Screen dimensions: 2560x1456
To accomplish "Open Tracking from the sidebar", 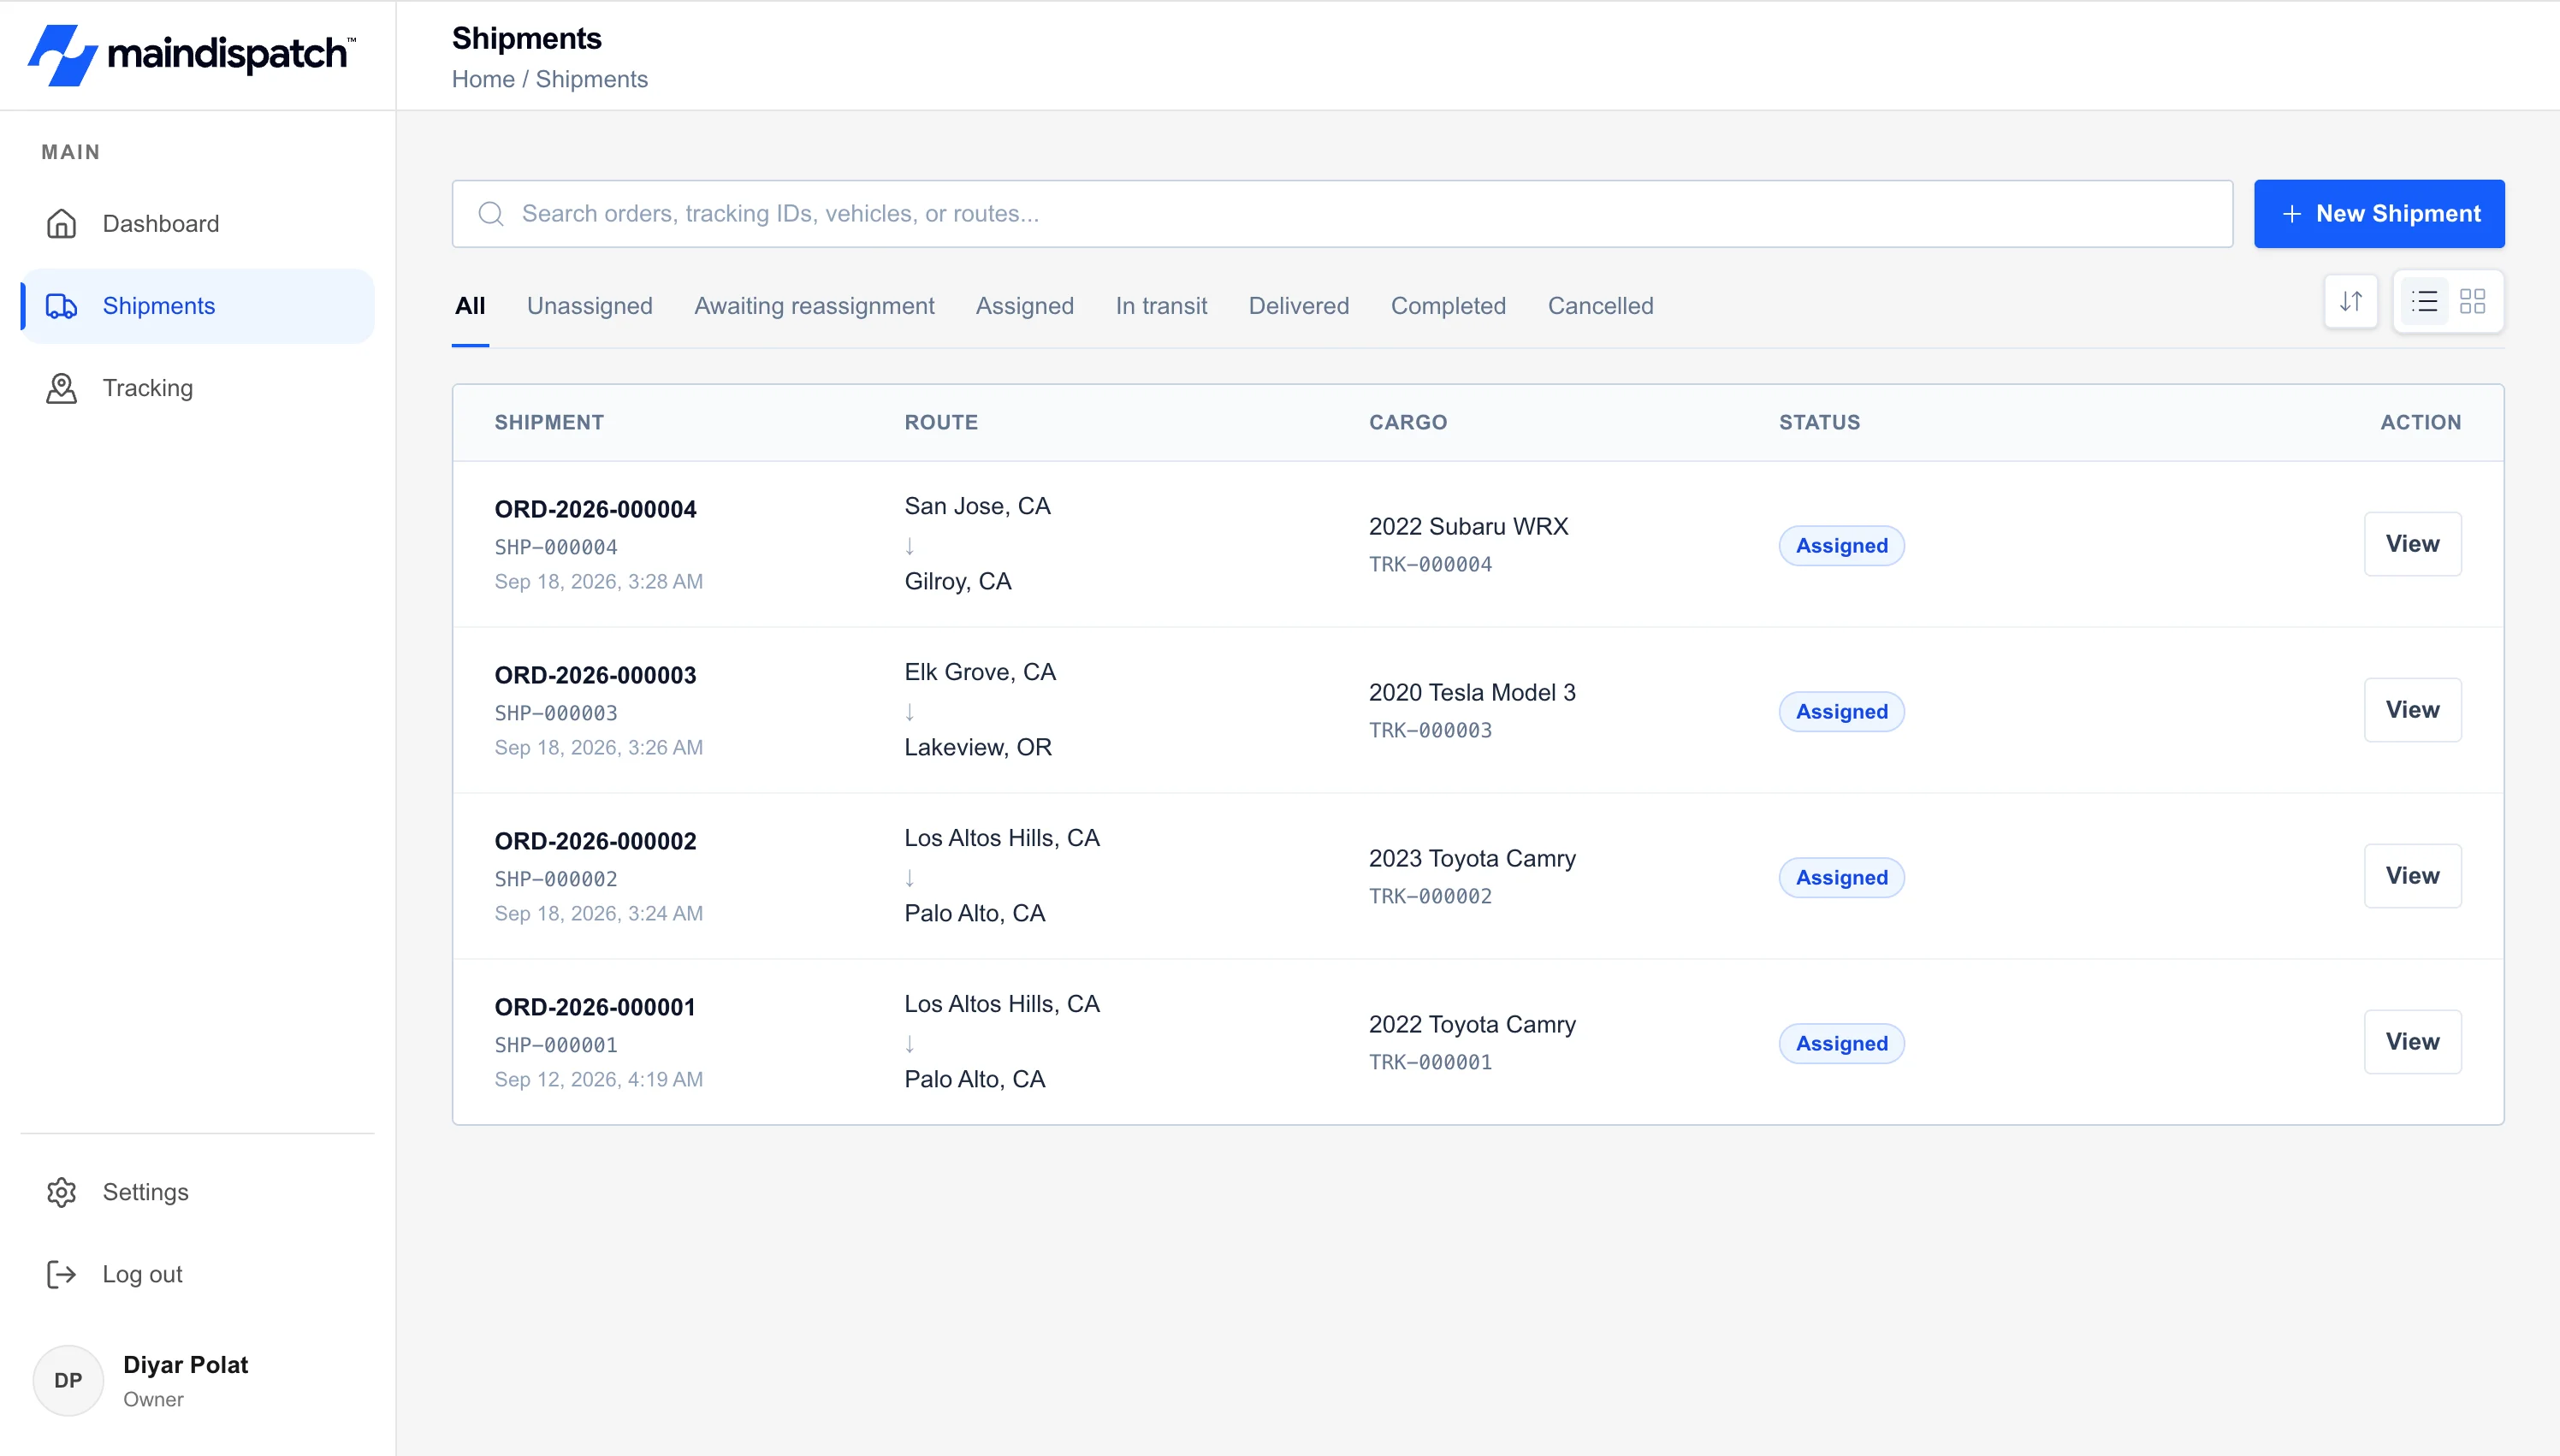I will tap(197, 388).
